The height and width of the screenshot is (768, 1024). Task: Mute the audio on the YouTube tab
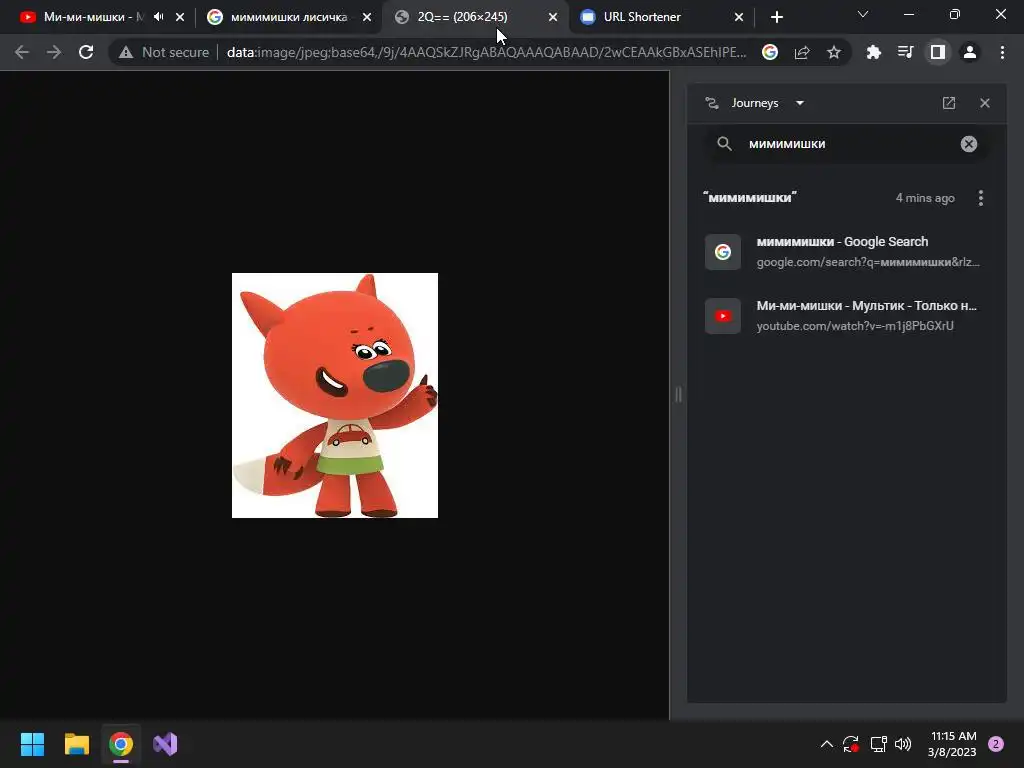(159, 17)
